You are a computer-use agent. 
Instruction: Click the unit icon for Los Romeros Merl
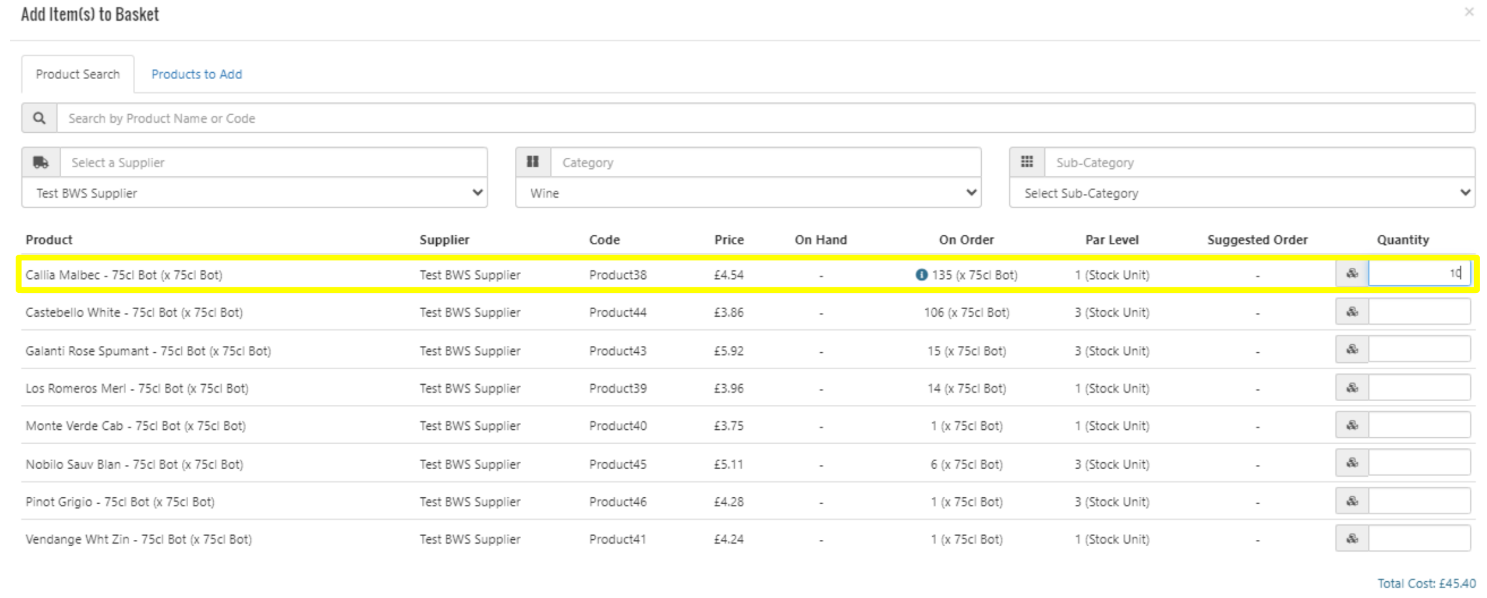click(1351, 388)
